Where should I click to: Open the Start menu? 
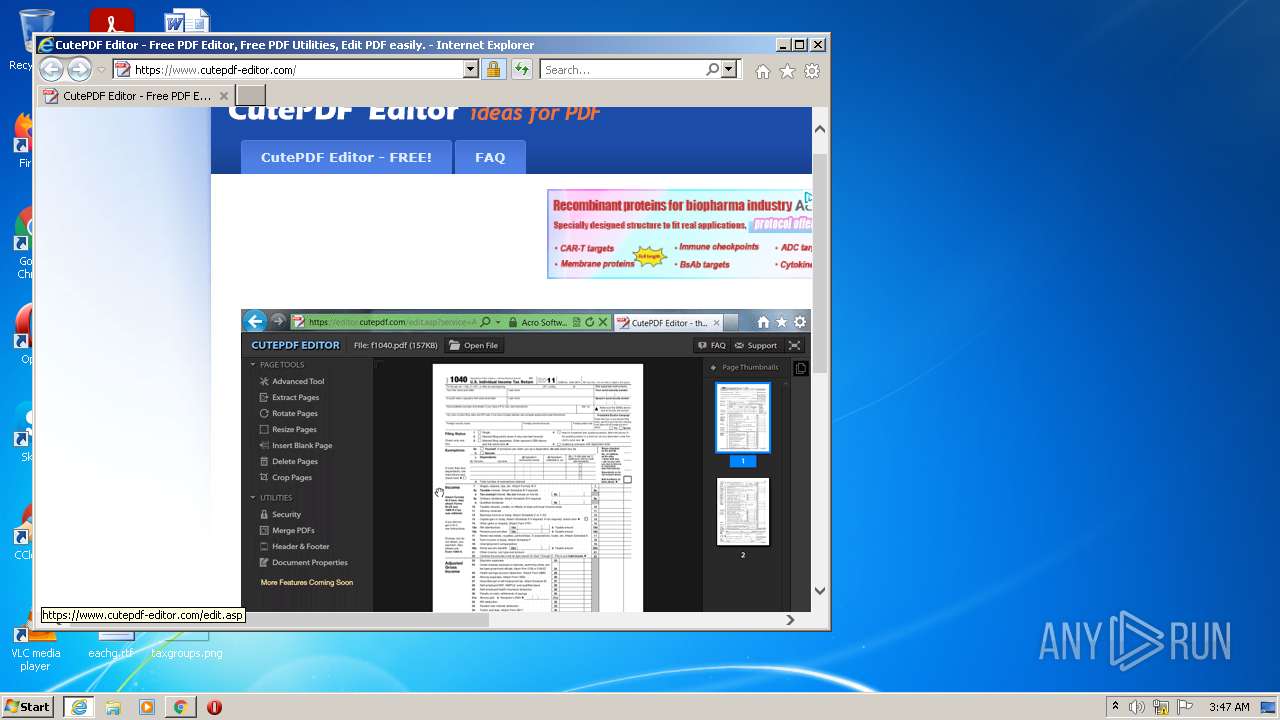28,707
